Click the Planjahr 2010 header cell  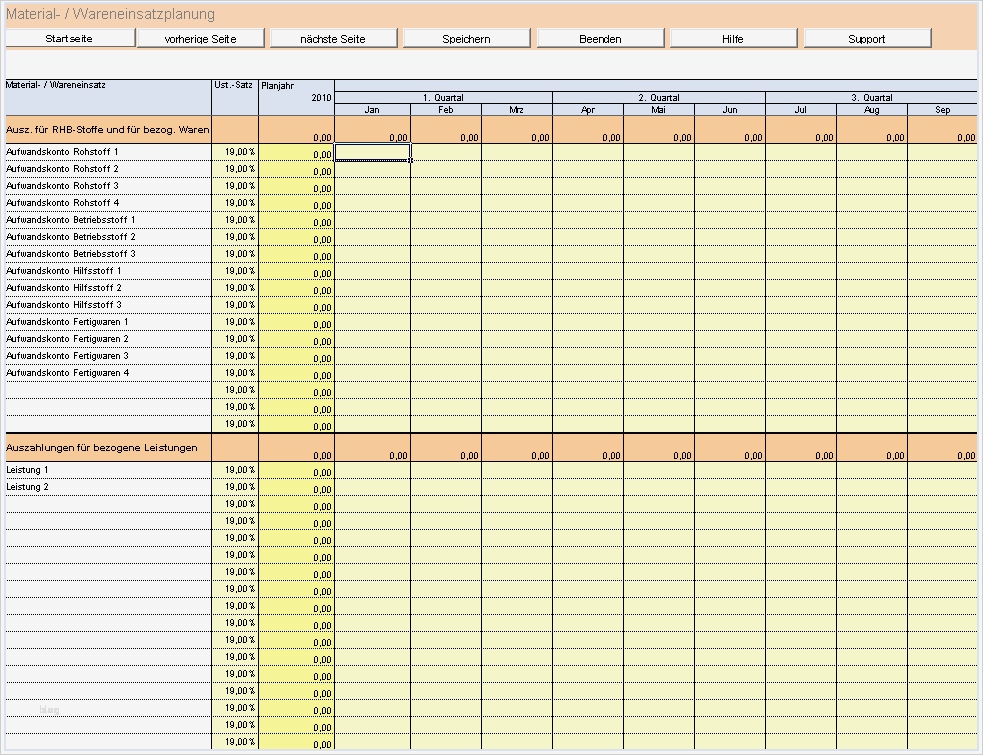point(297,97)
